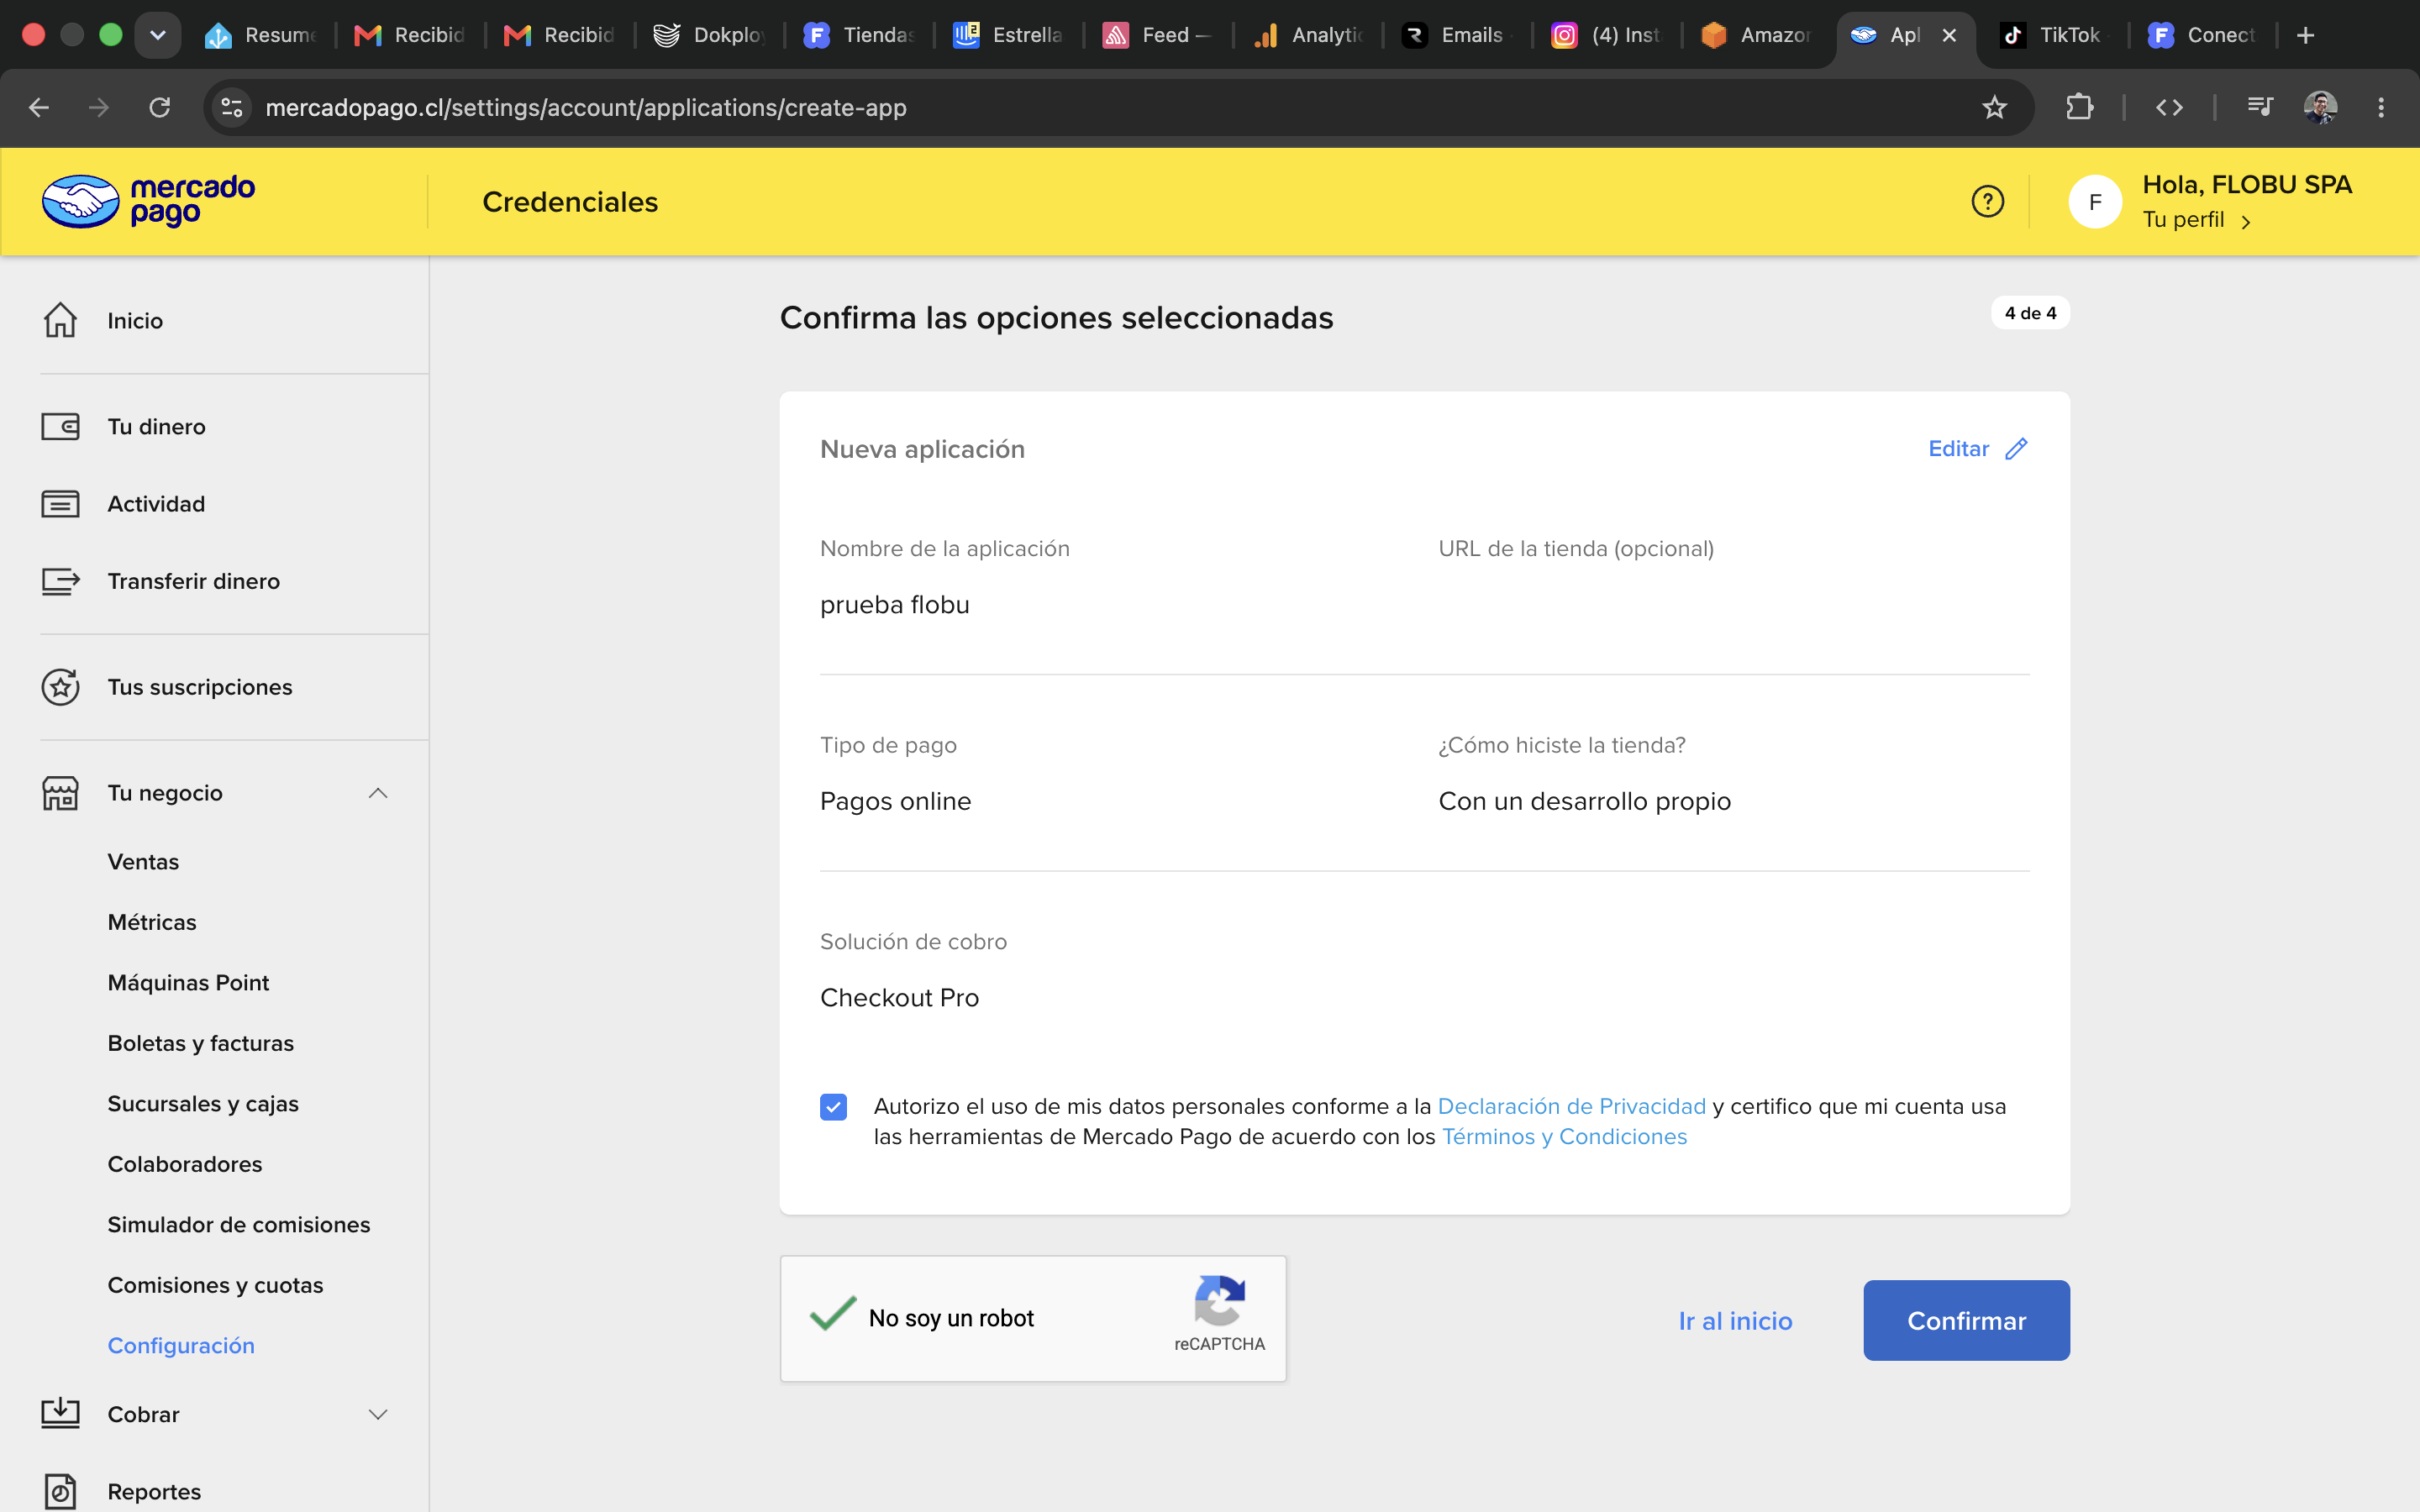Click the Inicio home icon
The image size is (2420, 1512).
point(60,320)
